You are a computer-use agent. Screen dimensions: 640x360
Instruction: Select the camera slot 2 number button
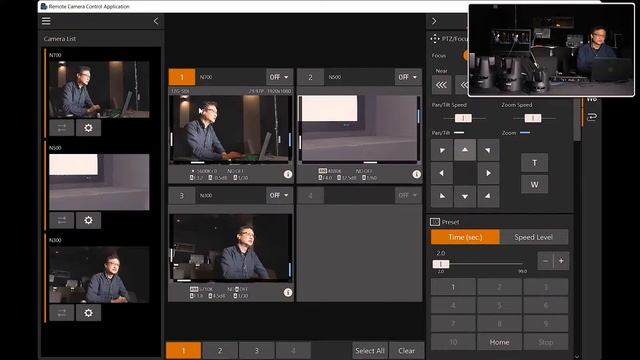310,77
